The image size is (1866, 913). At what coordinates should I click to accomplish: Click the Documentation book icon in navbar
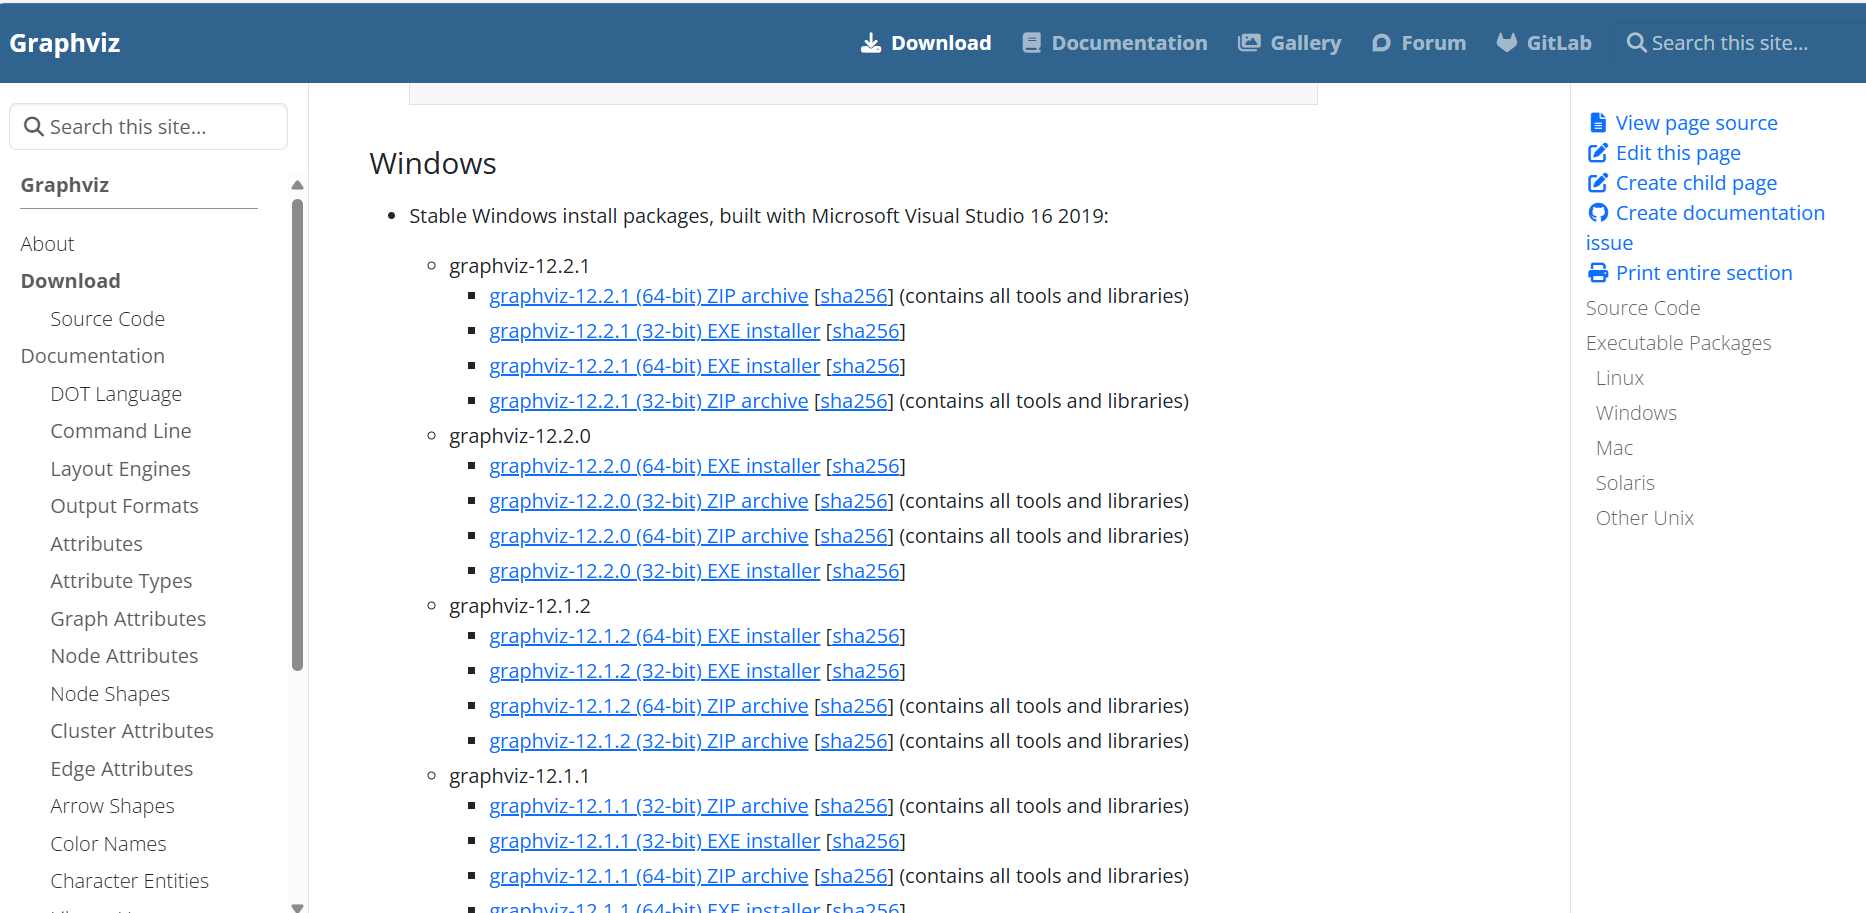coord(1031,43)
